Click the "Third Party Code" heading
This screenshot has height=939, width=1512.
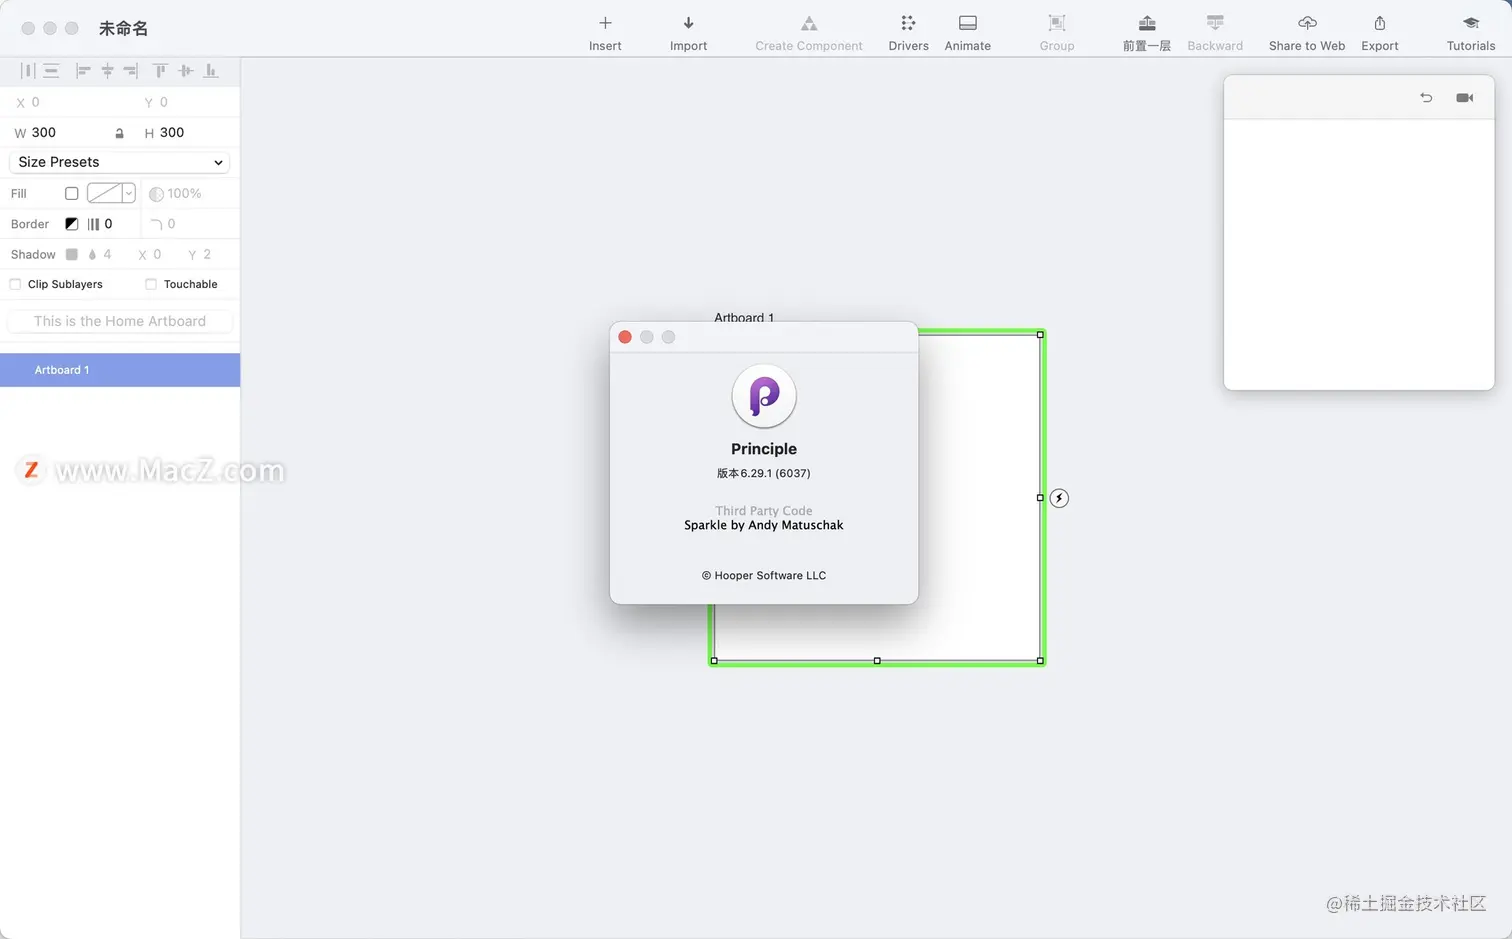(x=764, y=511)
